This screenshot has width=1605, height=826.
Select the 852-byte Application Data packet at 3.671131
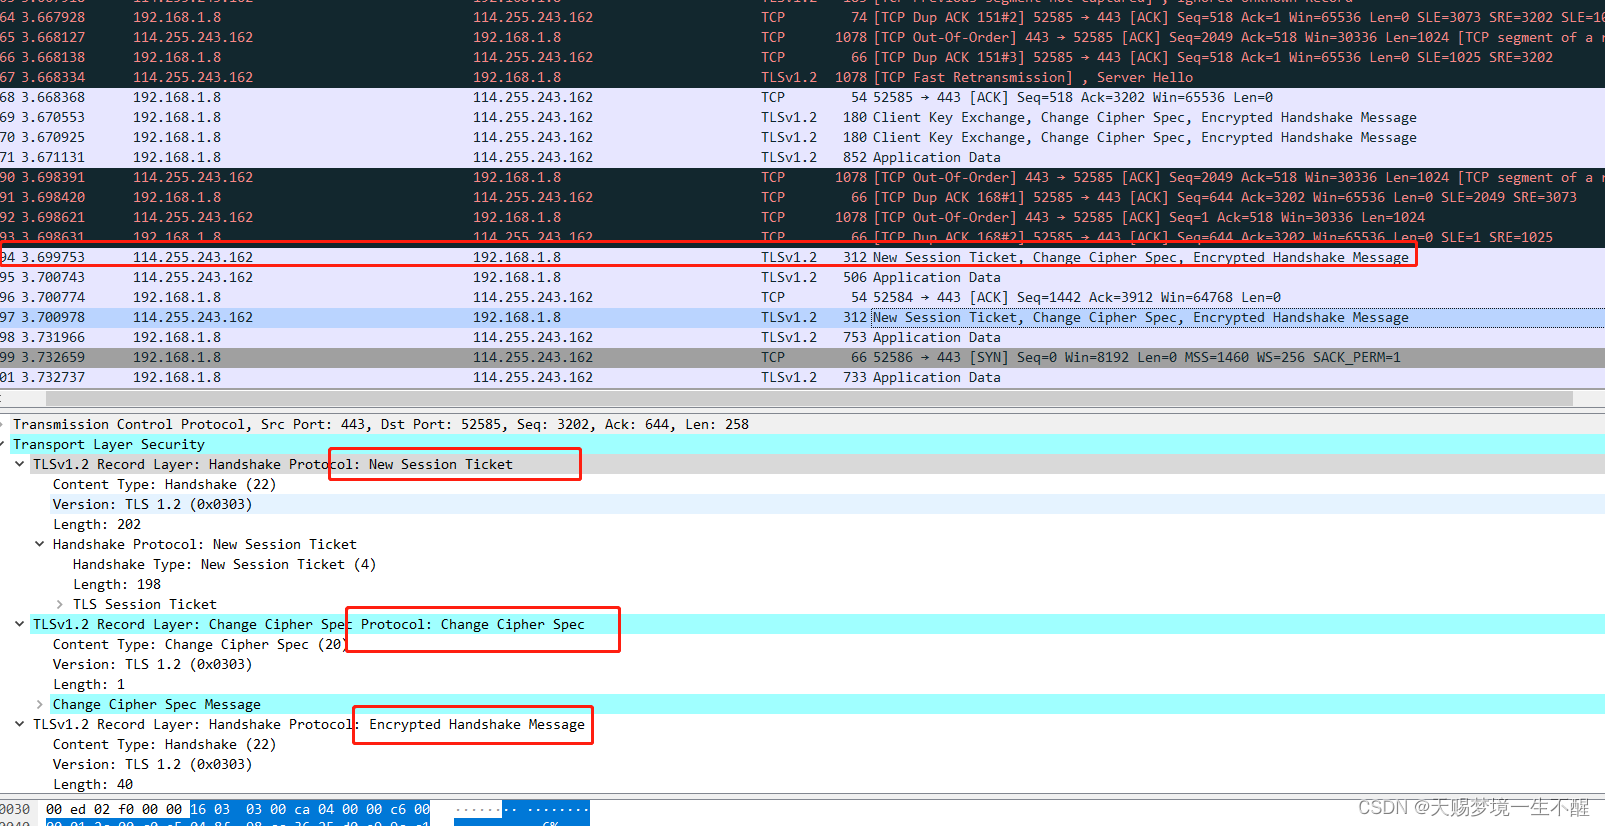pyautogui.click(x=802, y=157)
